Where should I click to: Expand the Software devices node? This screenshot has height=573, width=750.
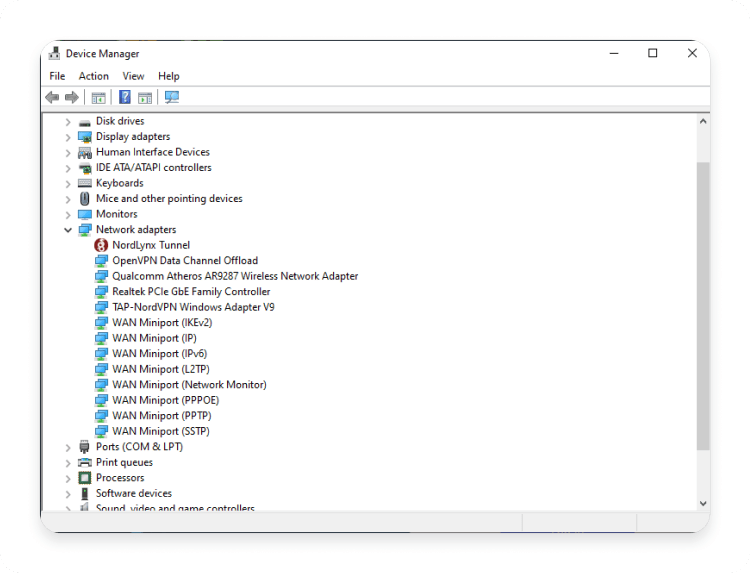click(68, 494)
